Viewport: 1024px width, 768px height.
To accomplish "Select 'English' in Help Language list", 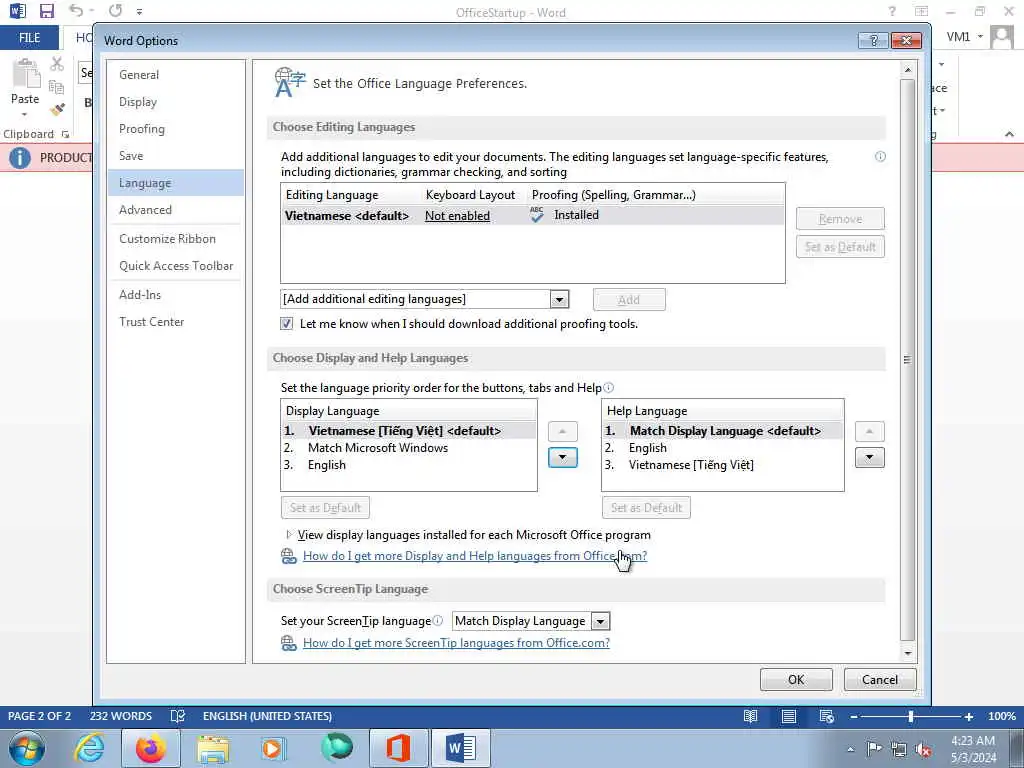I will pos(722,448).
